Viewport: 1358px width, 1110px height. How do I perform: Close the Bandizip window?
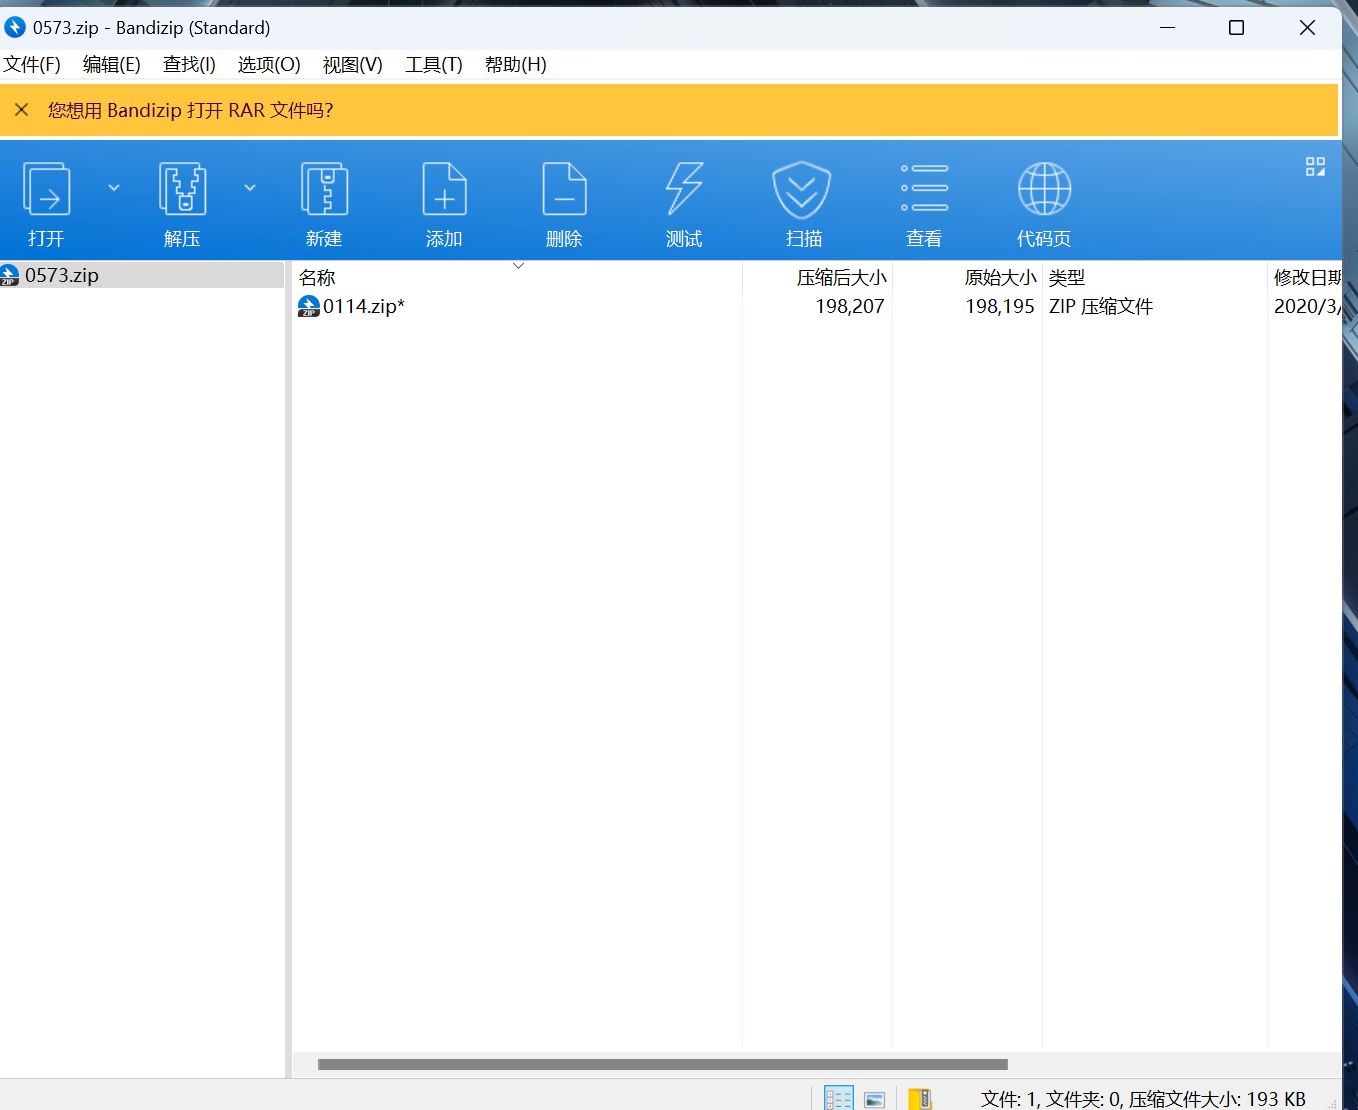(x=1307, y=27)
